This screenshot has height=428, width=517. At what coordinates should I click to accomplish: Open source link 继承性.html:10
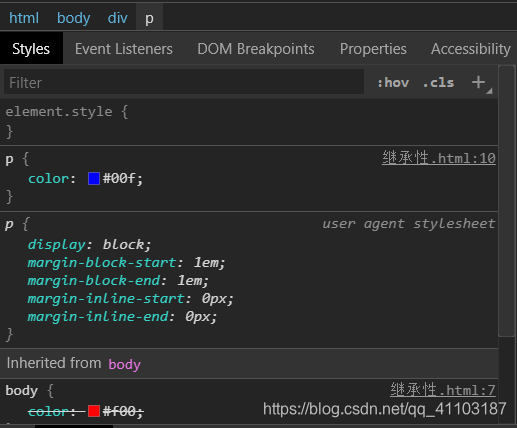439,158
